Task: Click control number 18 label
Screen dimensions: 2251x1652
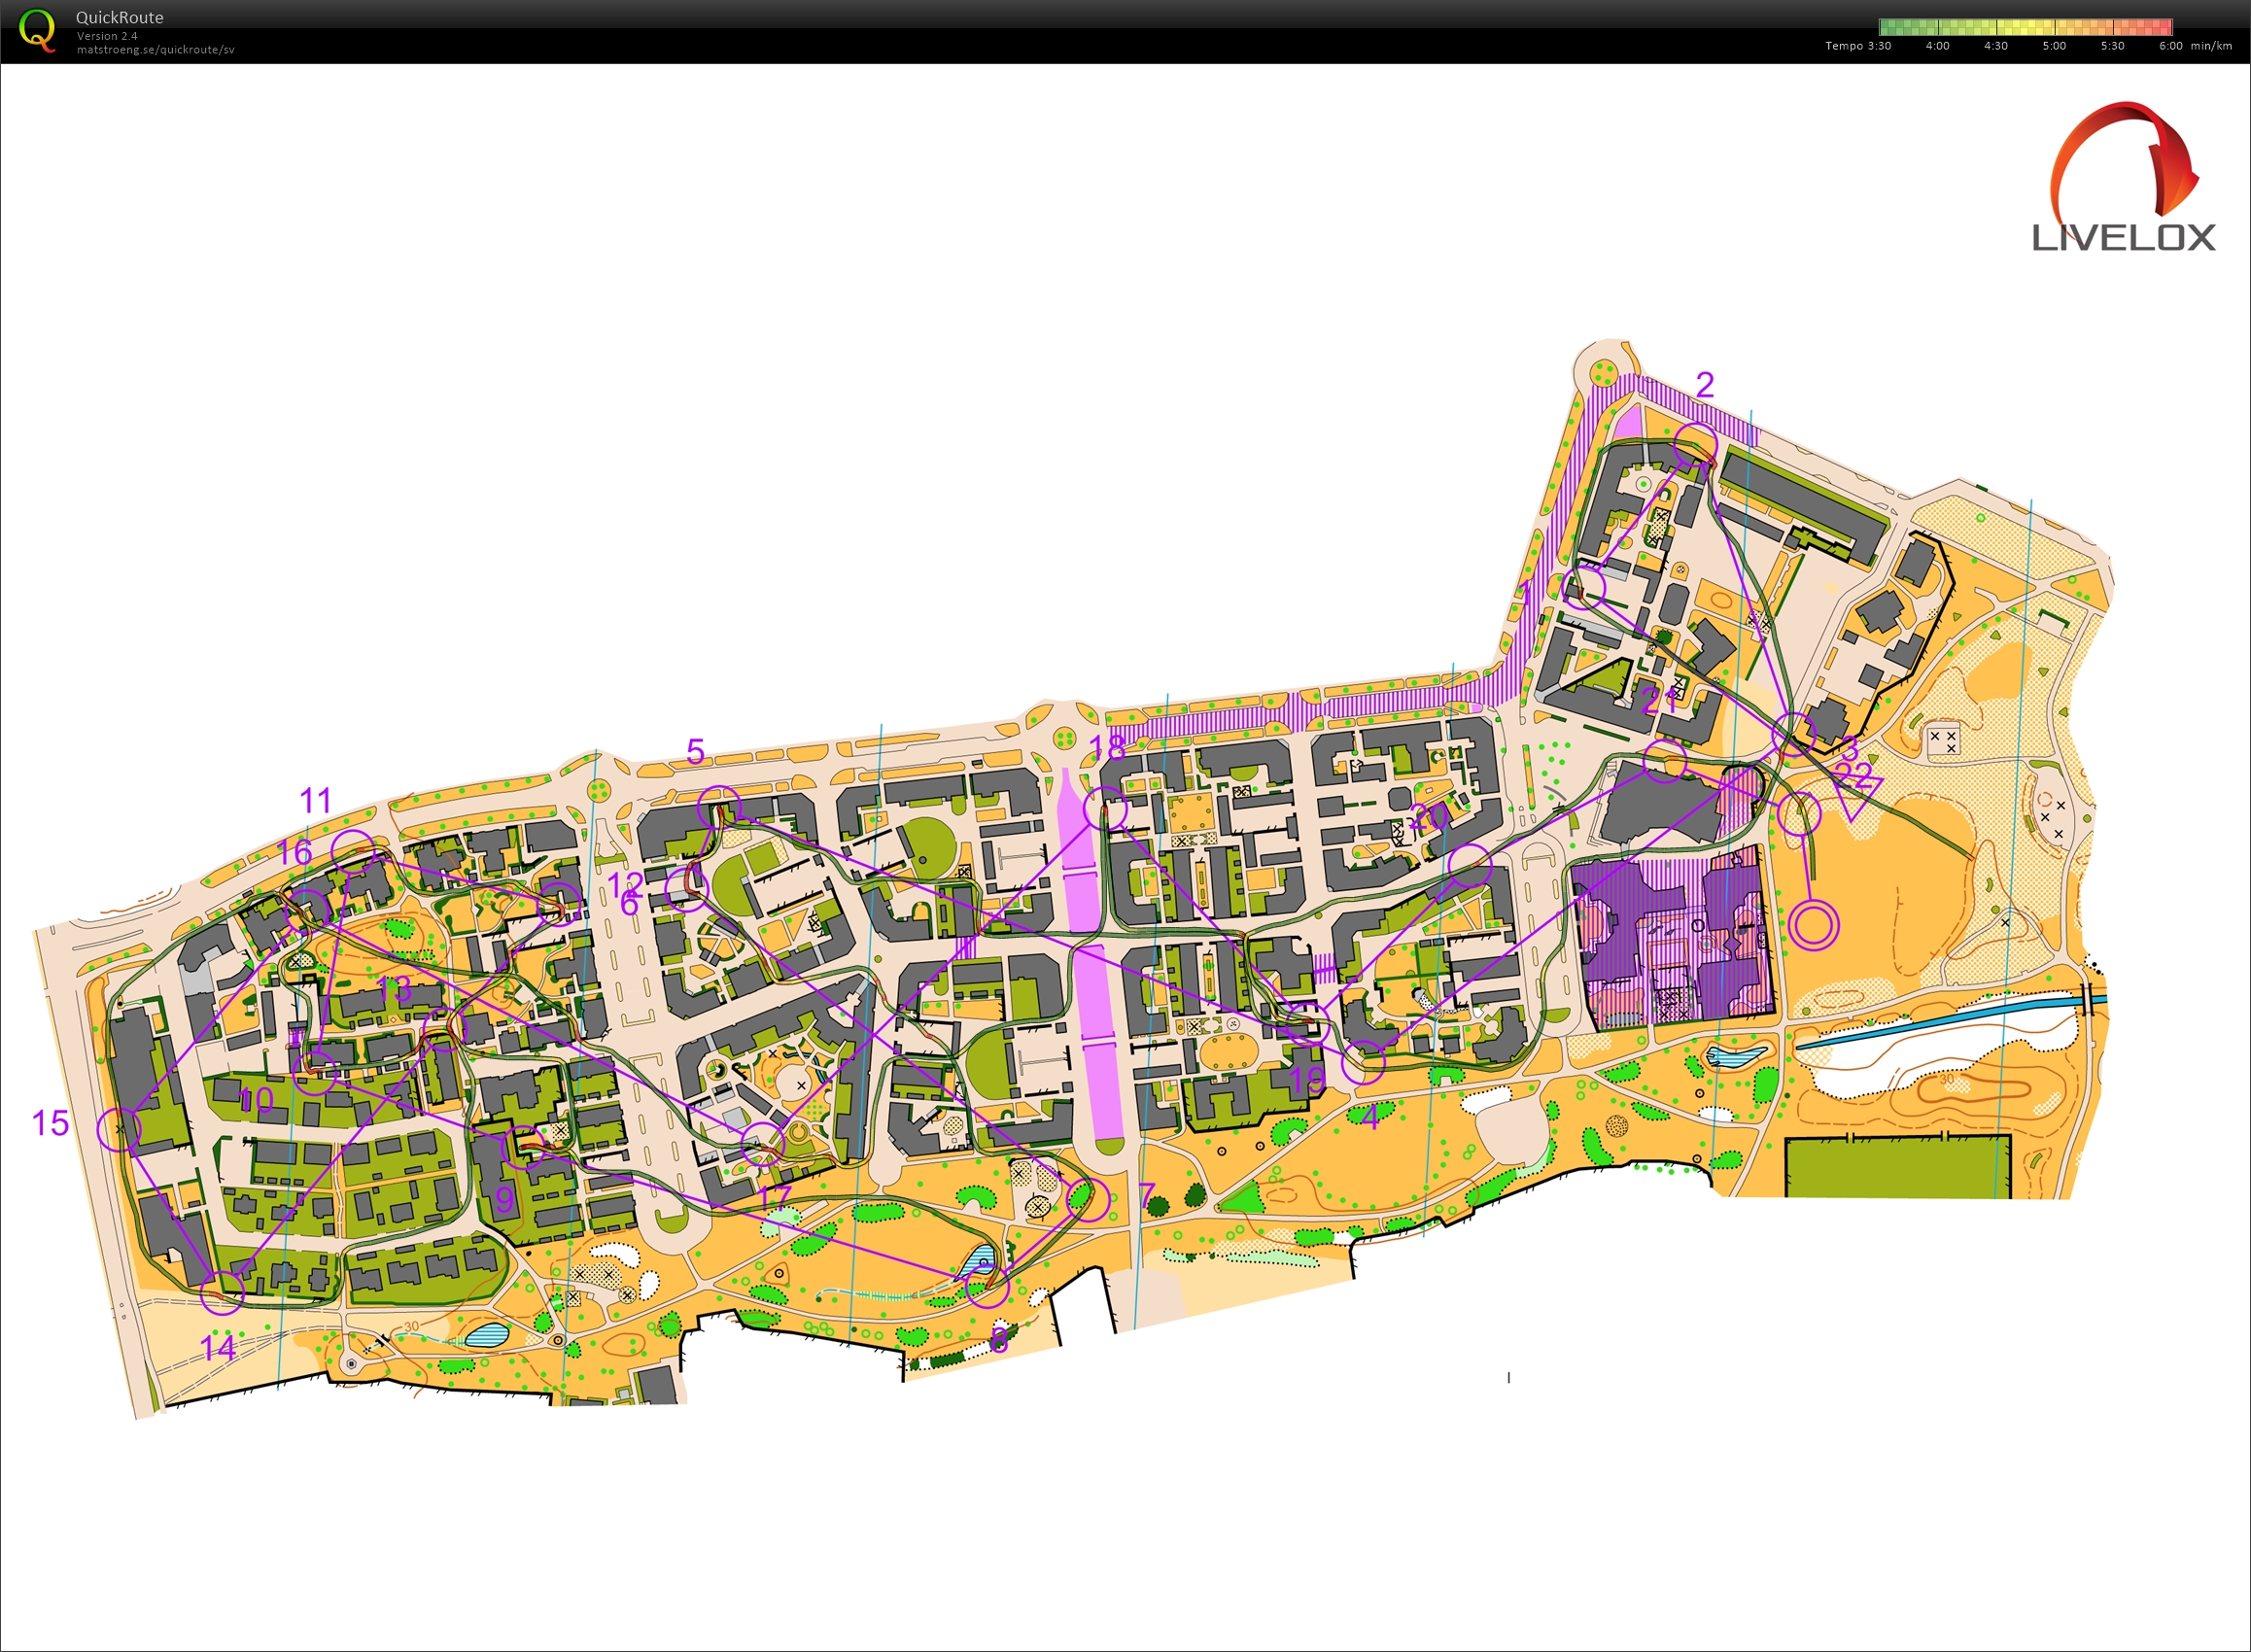Action: 1107,747
